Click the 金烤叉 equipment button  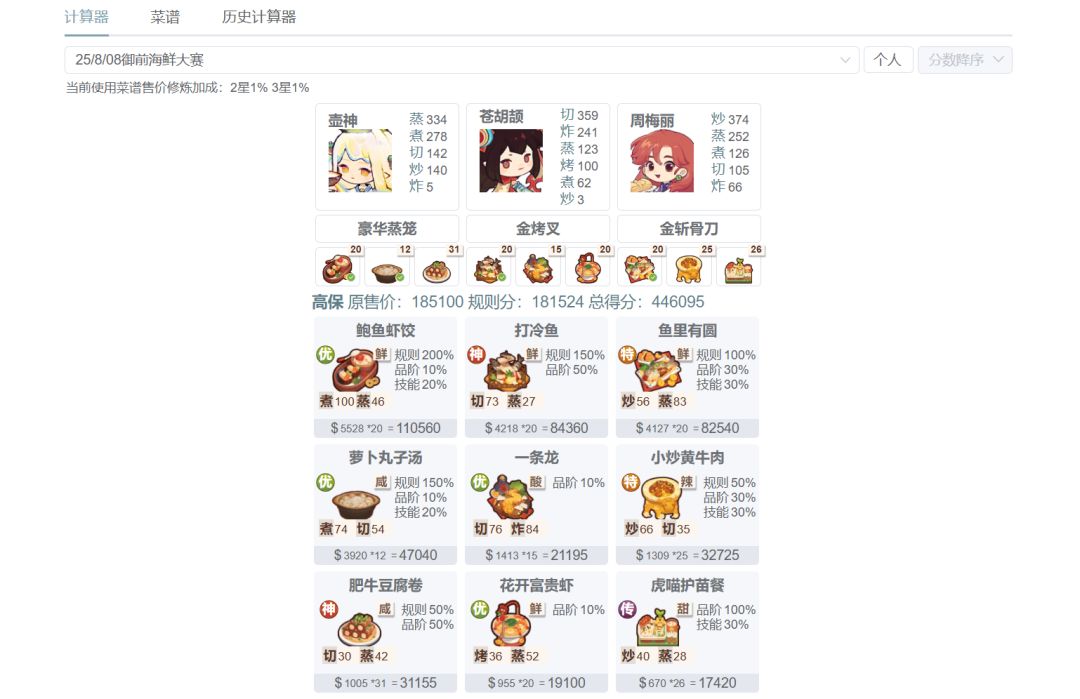pyautogui.click(x=538, y=229)
